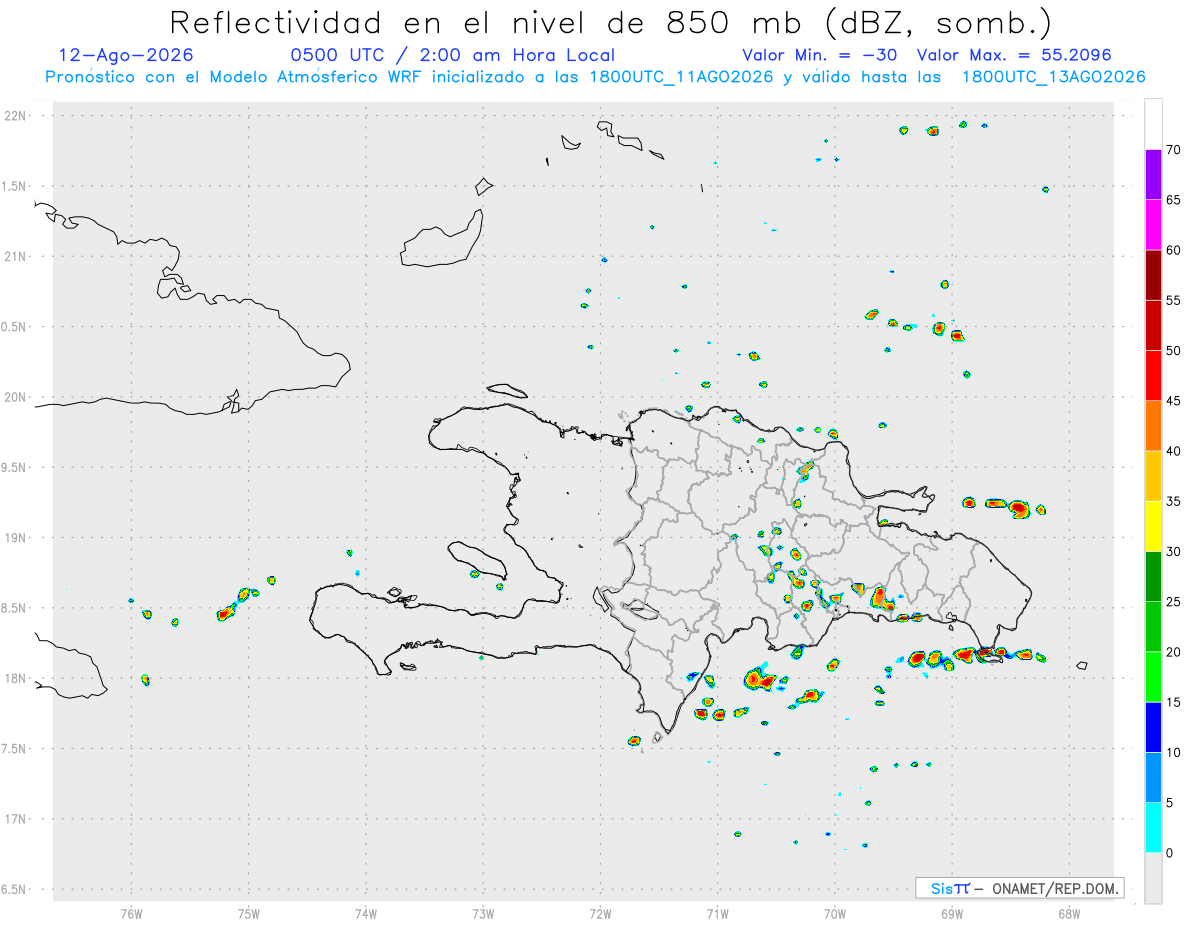This screenshot has width=1200, height=927.
Task: Click the white above-70 colorbar segment
Action: [1153, 125]
